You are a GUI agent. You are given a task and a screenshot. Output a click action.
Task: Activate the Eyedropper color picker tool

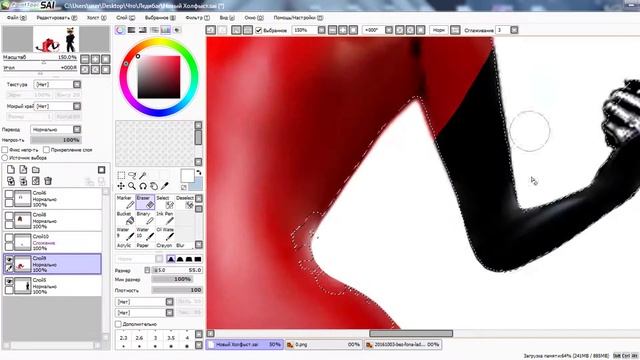[164, 186]
